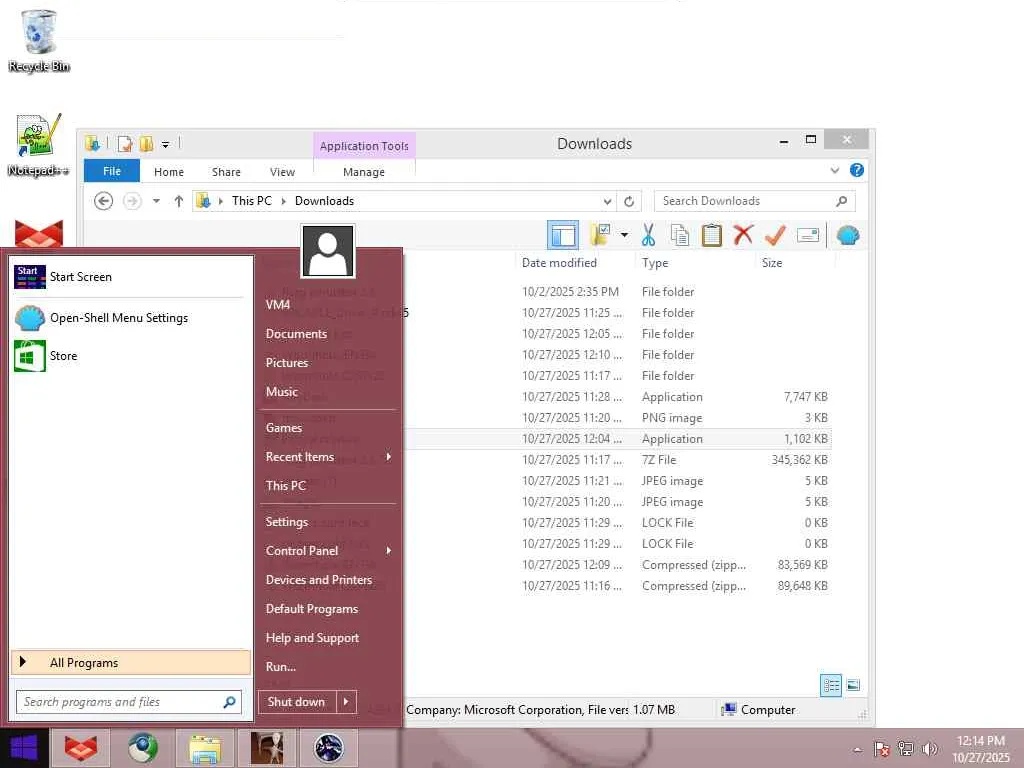Open the Manage ribbon tab
Screen dimensions: 1024x768
pos(364,172)
